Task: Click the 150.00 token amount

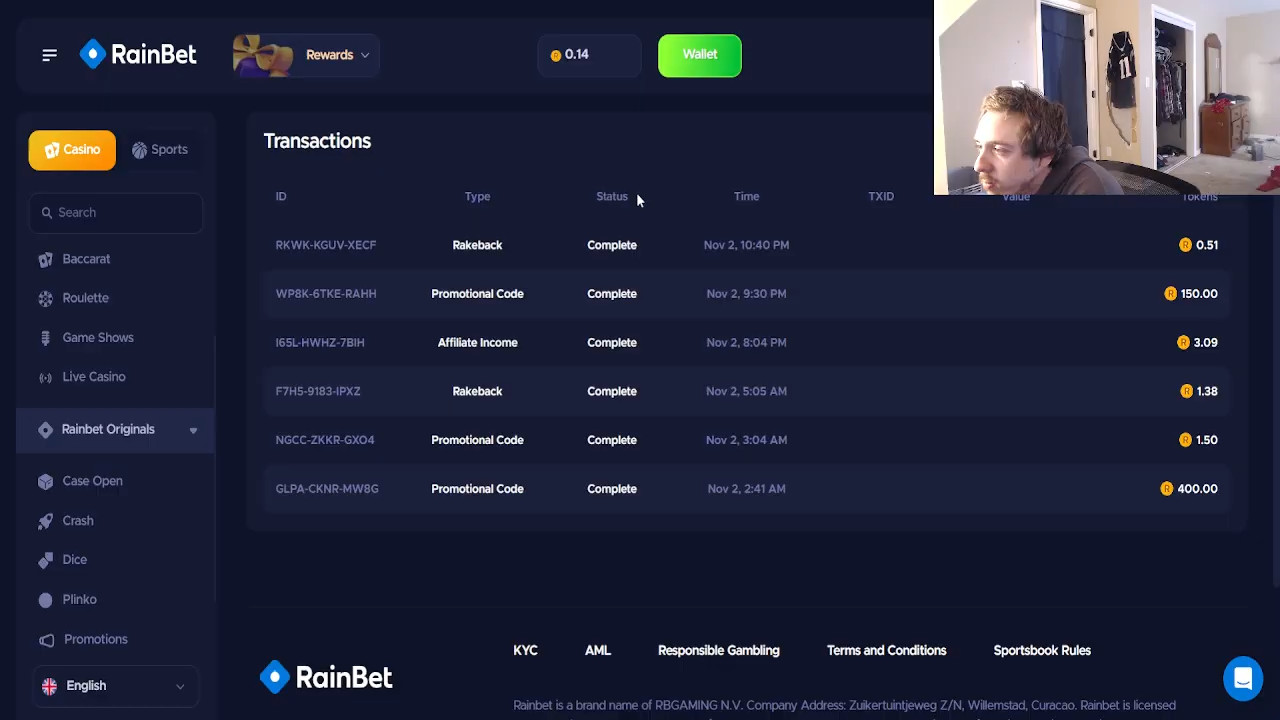Action: (x=1199, y=294)
